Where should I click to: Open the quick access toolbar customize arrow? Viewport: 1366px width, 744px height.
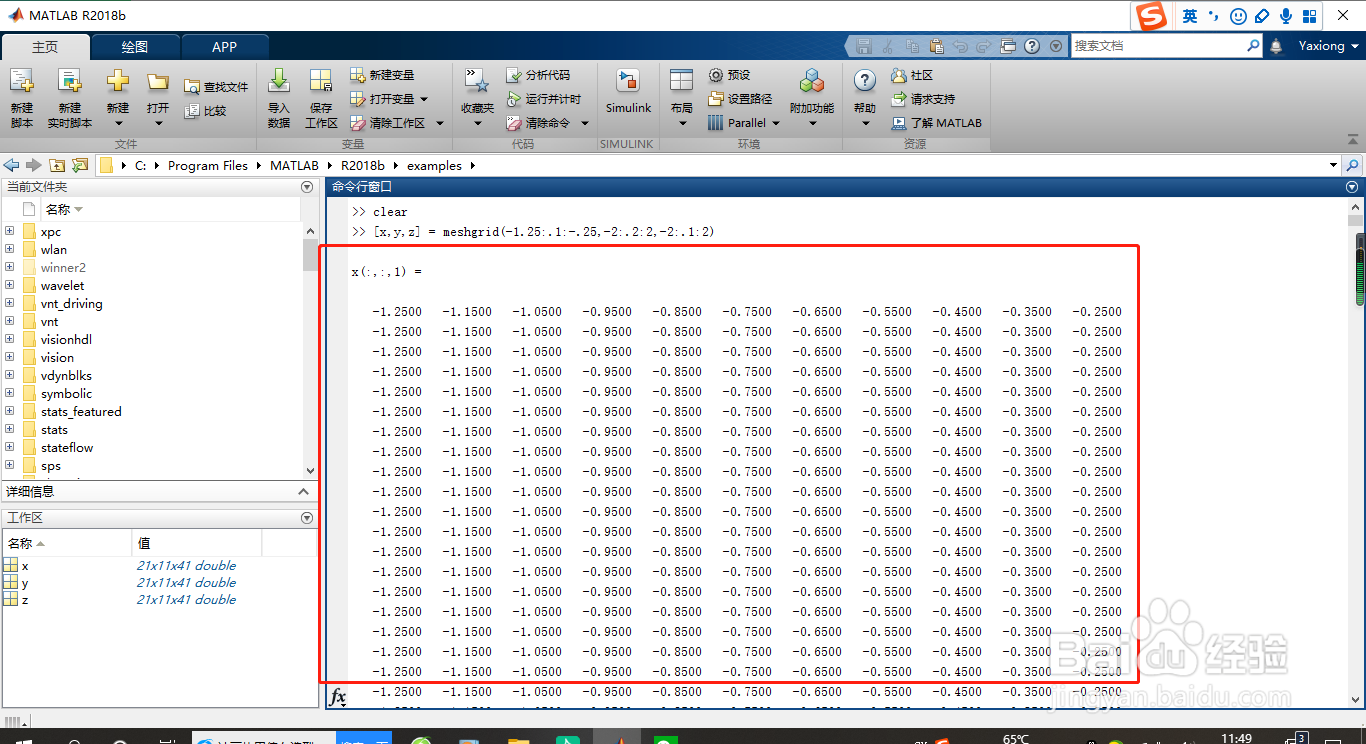[x=1055, y=46]
